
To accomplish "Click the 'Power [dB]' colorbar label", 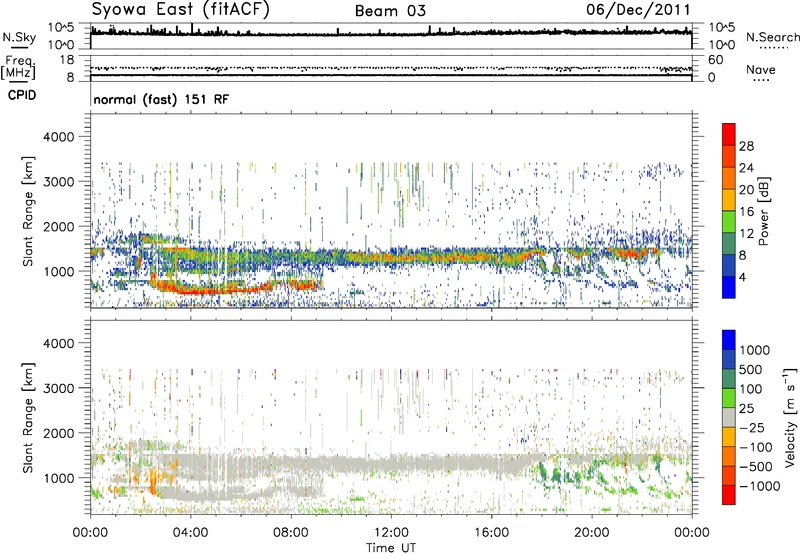I will pos(763,212).
